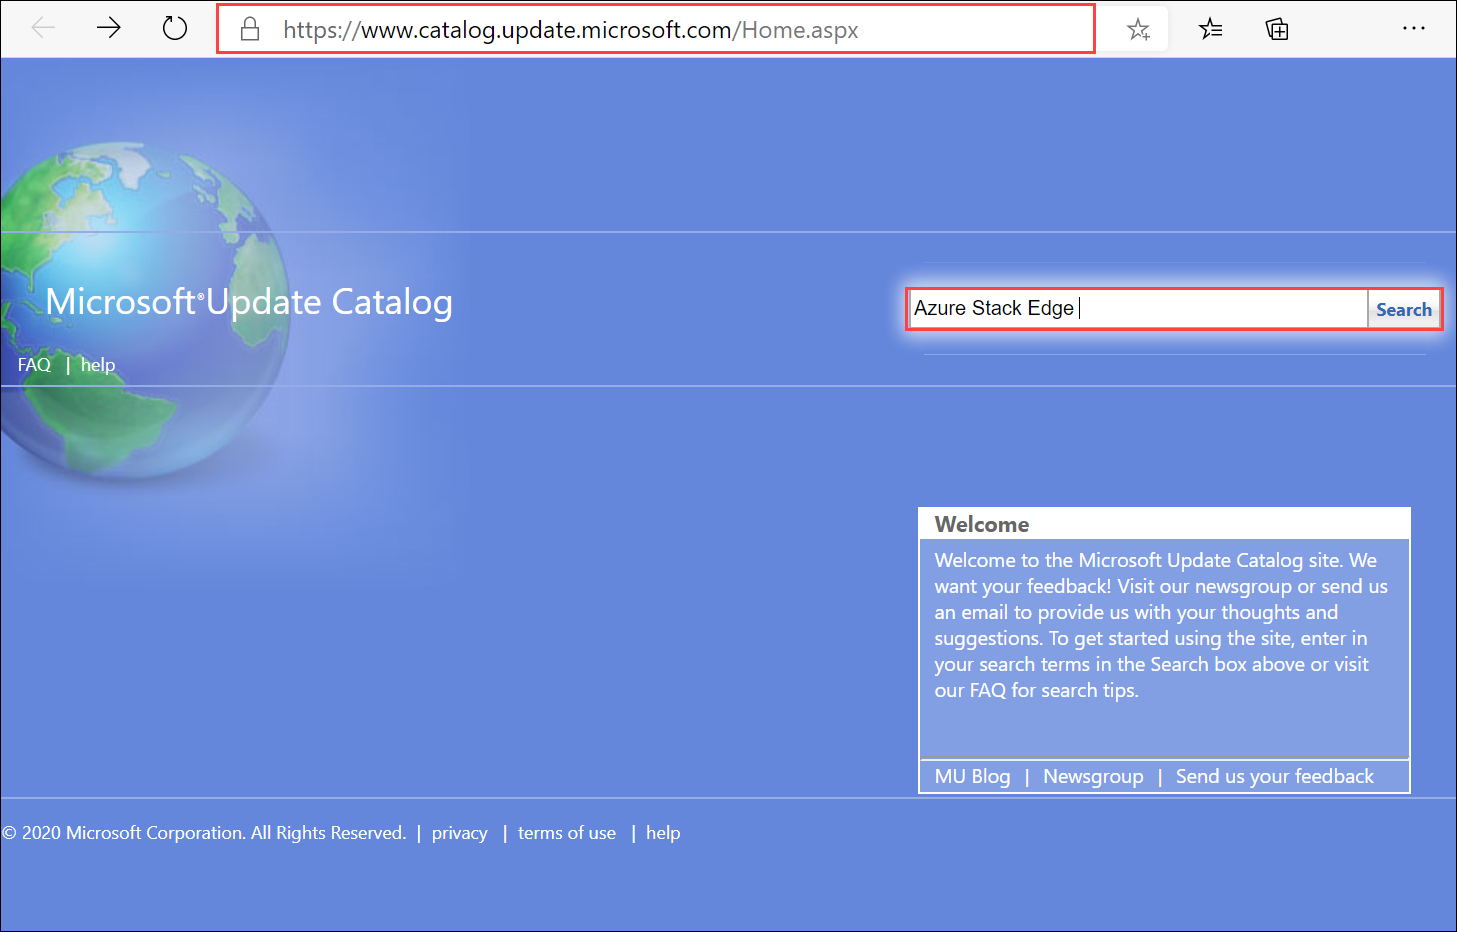Click the padlock site security icon
1457x932 pixels.
(x=250, y=29)
